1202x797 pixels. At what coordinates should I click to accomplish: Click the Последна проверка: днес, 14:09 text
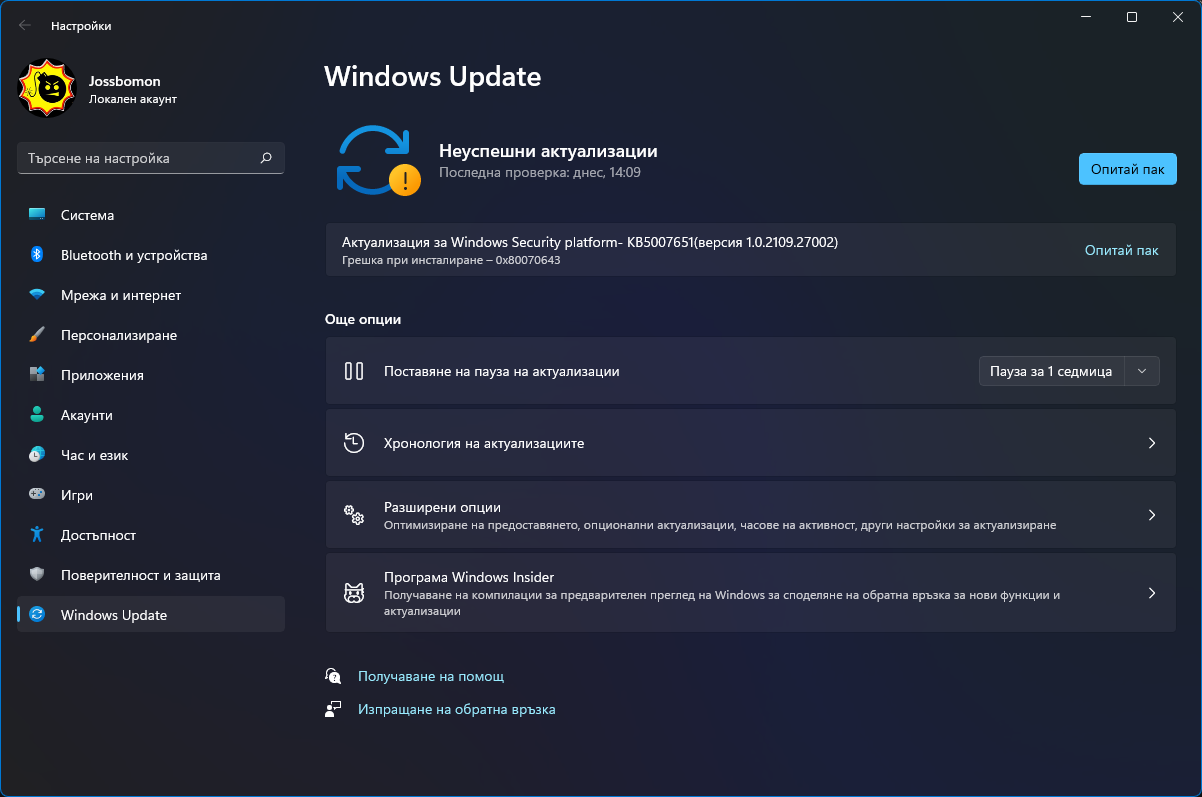tap(540, 172)
